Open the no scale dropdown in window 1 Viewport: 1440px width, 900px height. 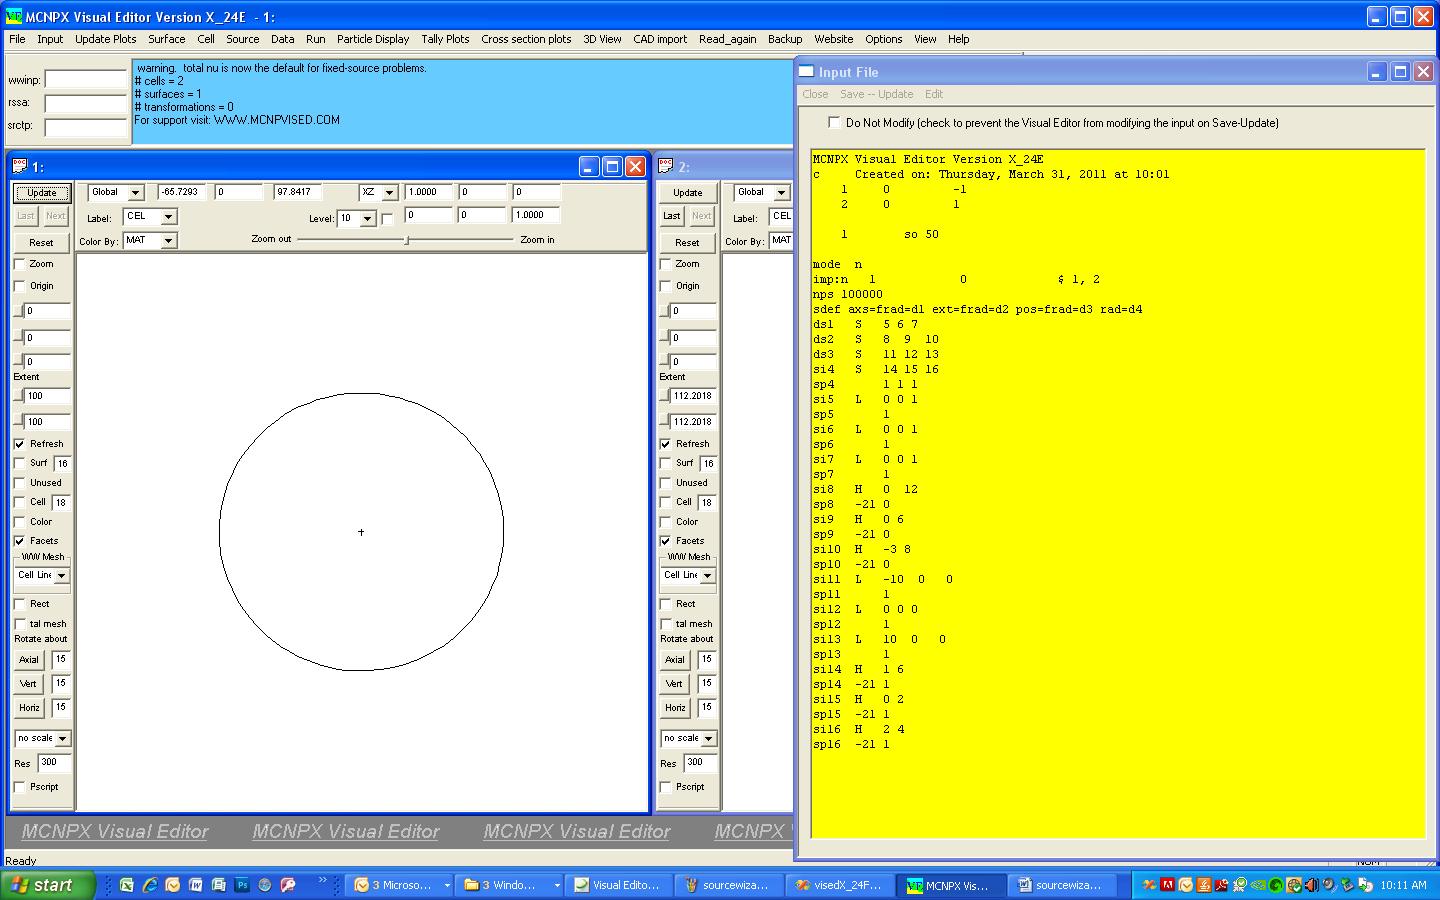point(62,739)
